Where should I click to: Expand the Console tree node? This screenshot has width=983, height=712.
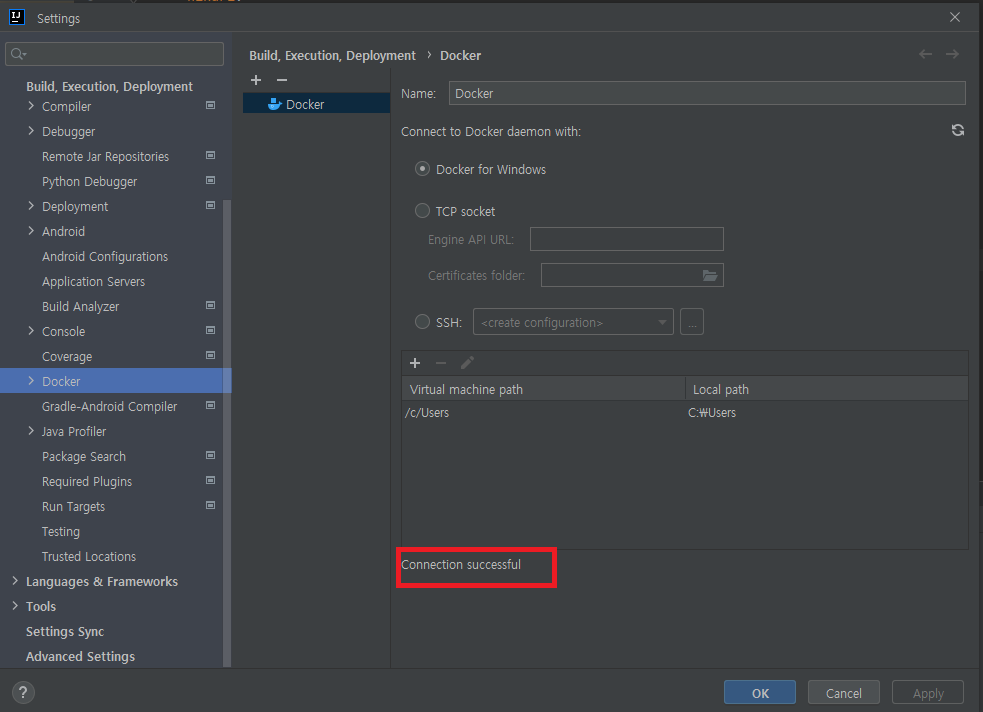click(x=31, y=331)
